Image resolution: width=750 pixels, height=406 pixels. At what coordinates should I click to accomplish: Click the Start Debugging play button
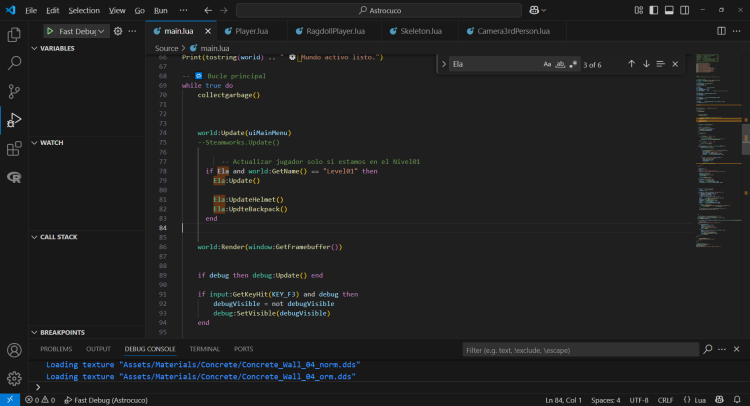(49, 31)
